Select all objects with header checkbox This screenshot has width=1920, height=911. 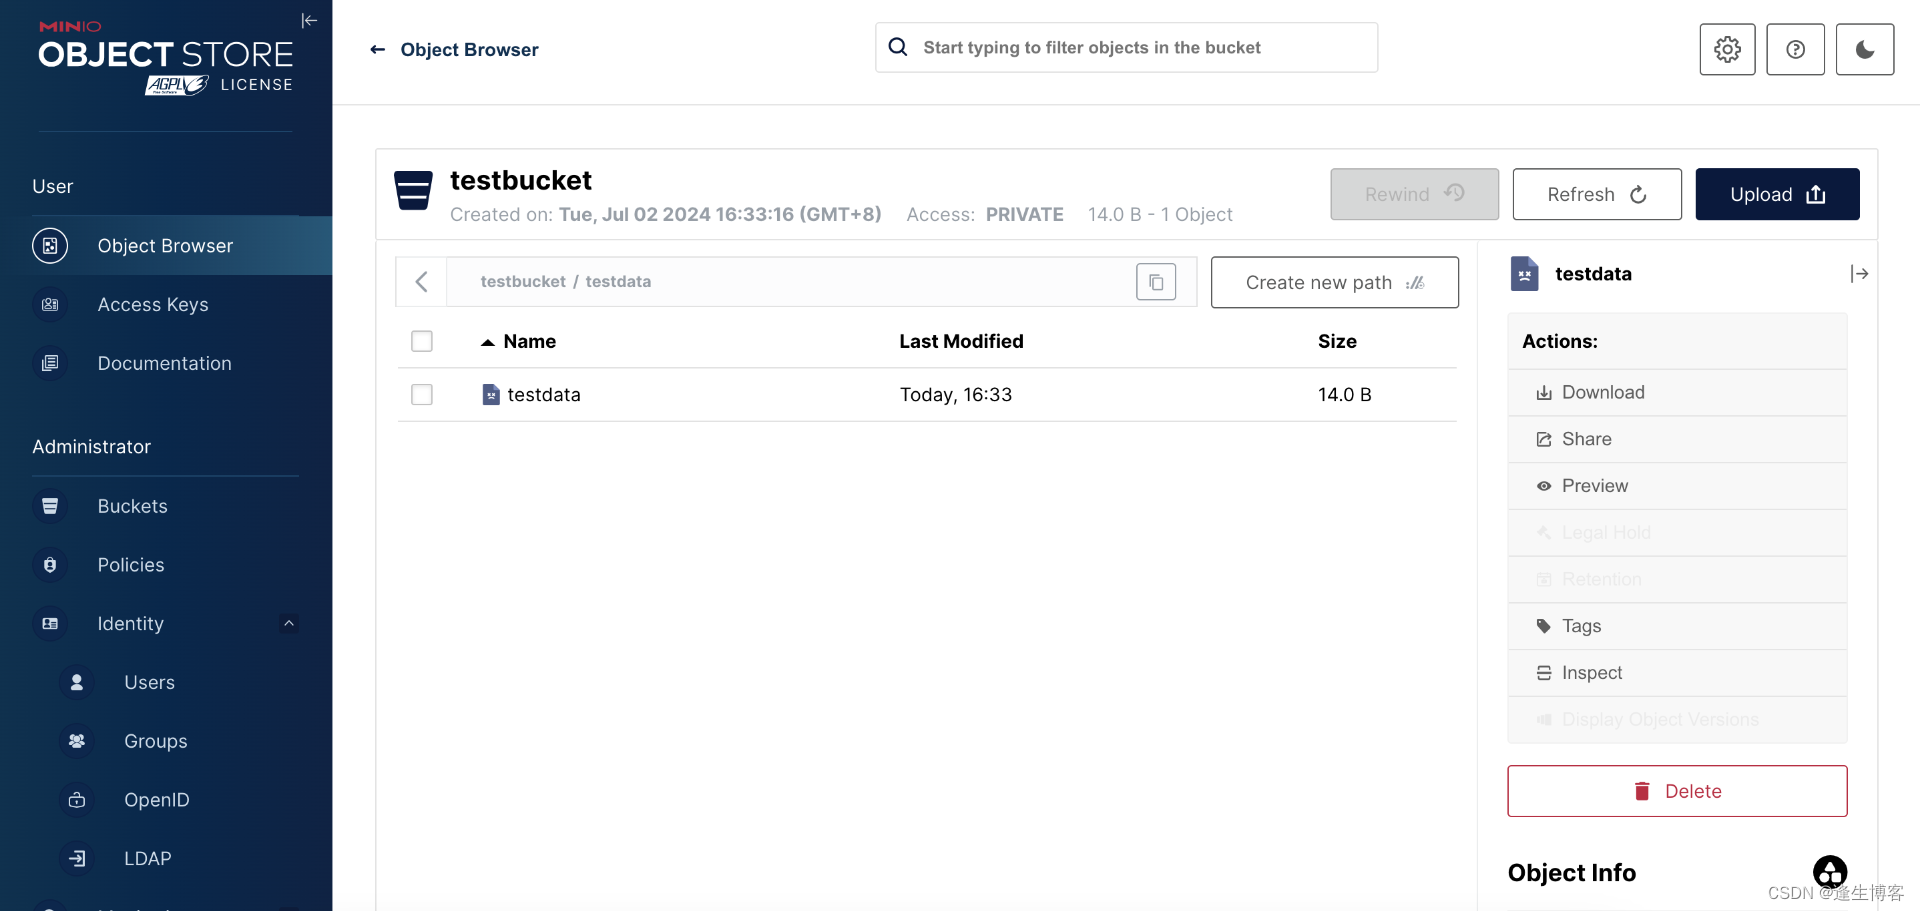pyautogui.click(x=422, y=341)
